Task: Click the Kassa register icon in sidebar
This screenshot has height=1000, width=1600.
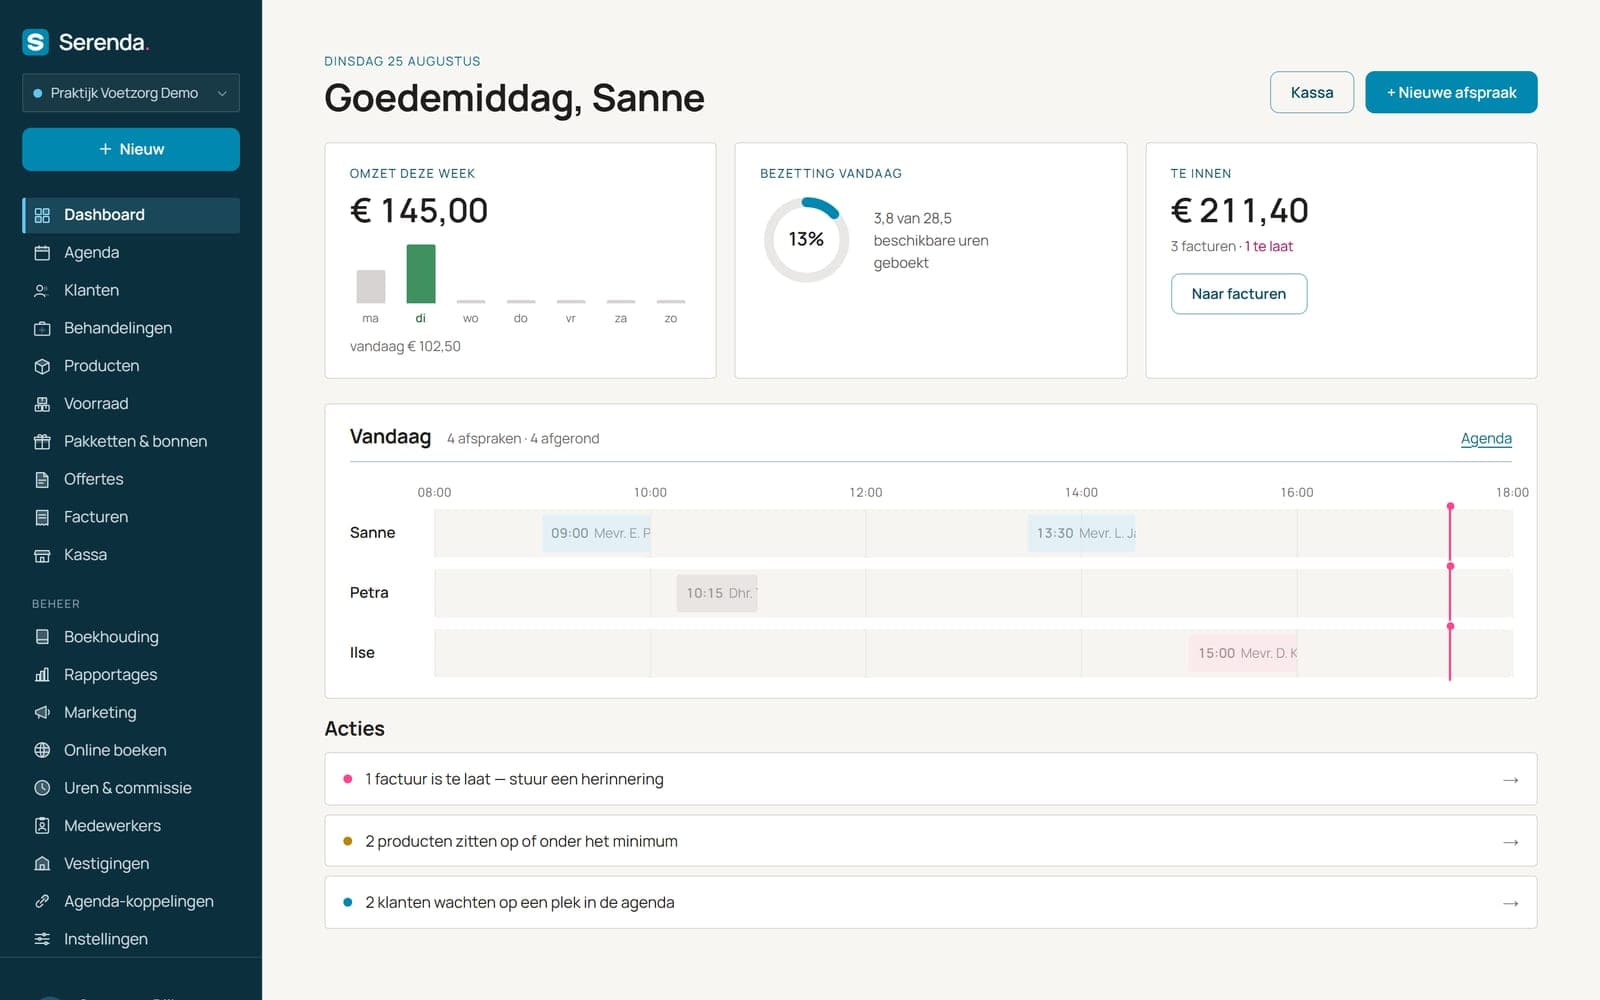Action: pyautogui.click(x=42, y=555)
